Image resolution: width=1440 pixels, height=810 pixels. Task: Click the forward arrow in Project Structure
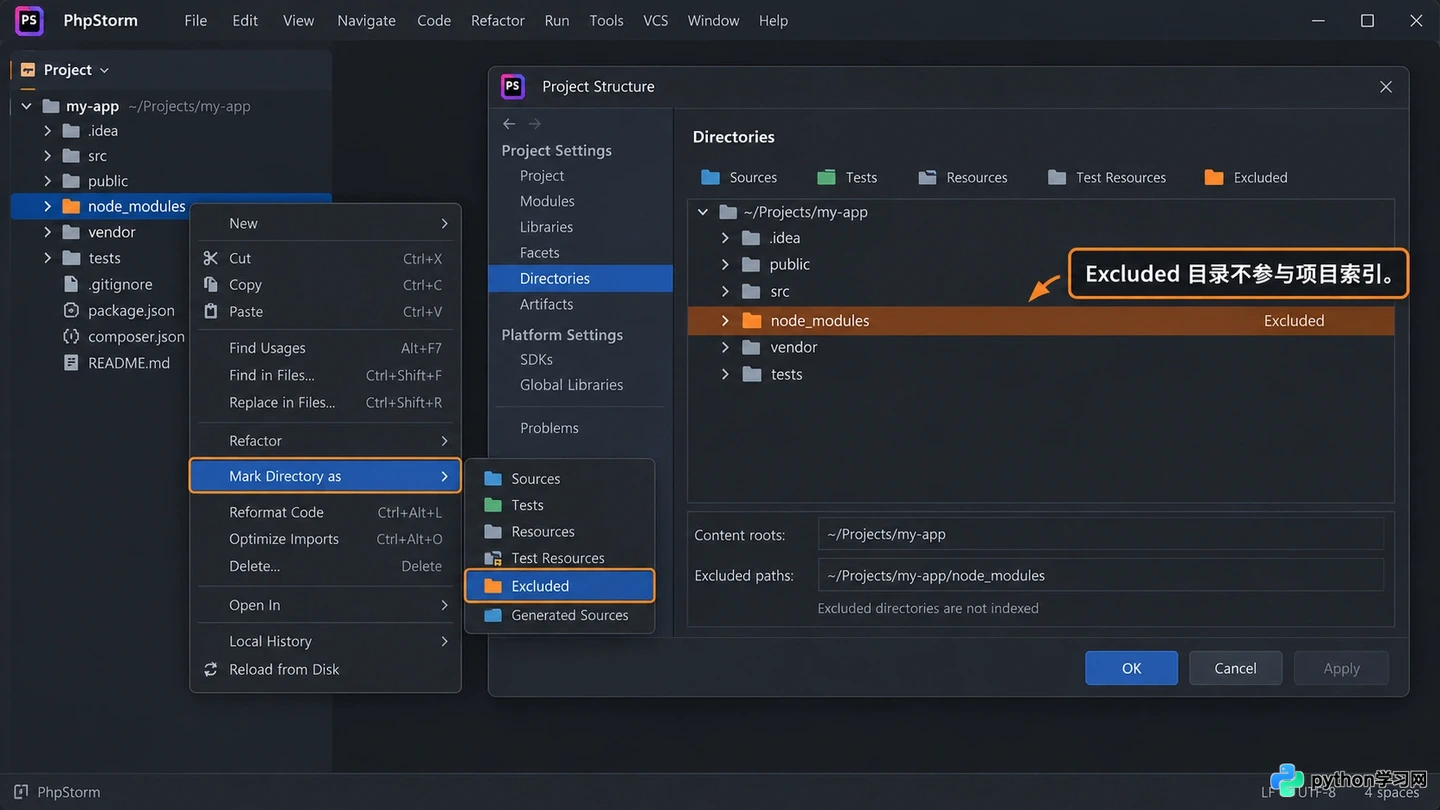tap(534, 124)
